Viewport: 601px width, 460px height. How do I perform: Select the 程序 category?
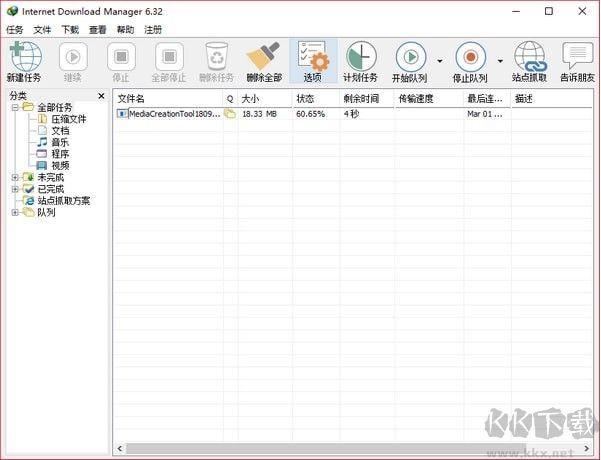(x=61, y=154)
